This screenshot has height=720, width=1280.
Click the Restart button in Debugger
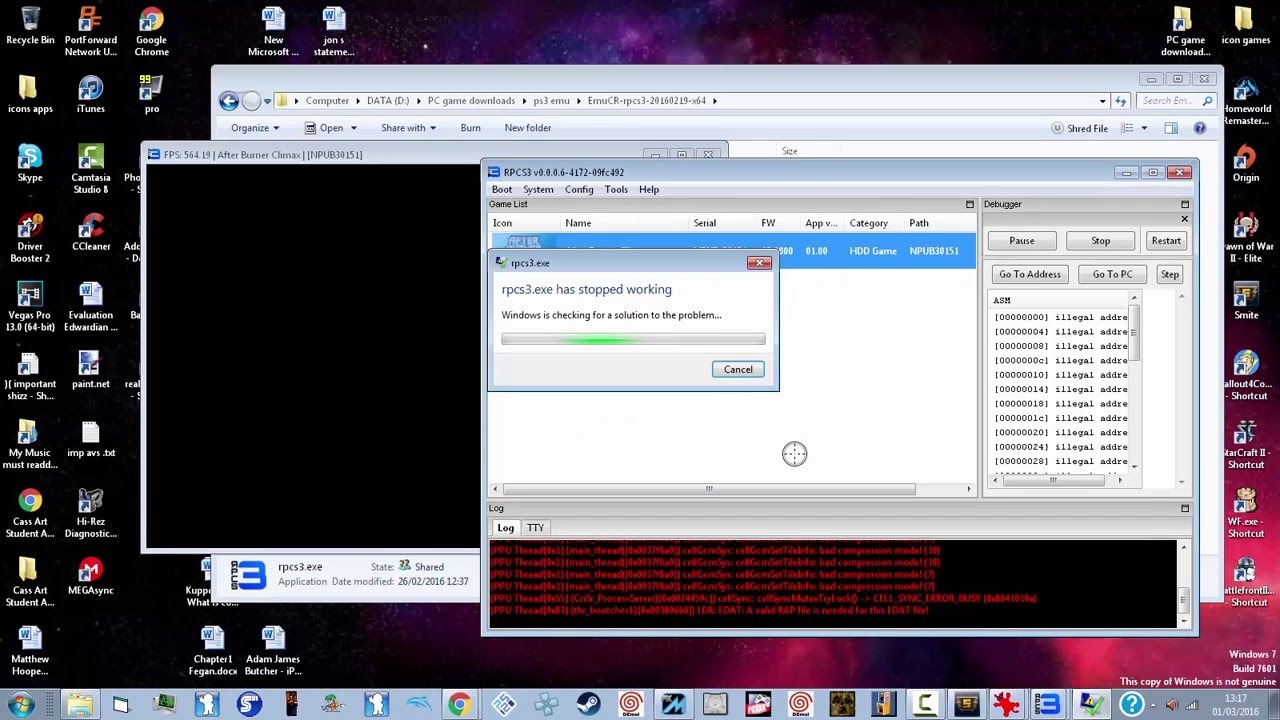(x=1166, y=241)
